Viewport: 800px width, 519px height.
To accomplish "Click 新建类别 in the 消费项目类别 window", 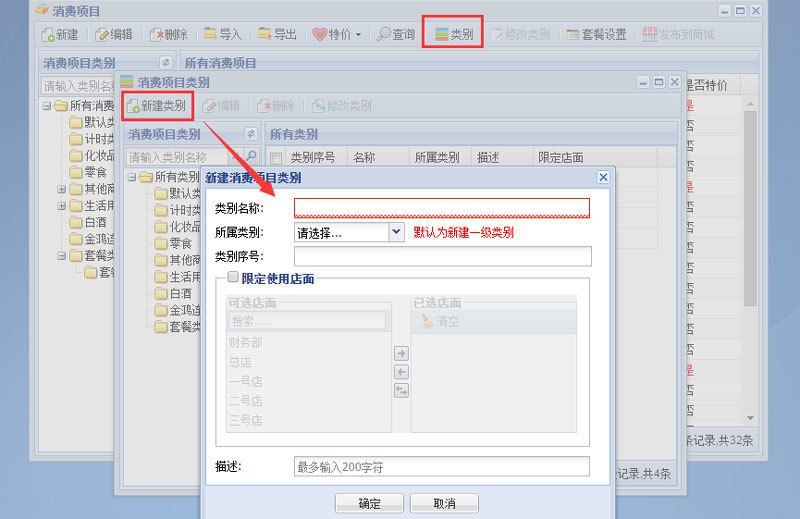I will (157, 106).
